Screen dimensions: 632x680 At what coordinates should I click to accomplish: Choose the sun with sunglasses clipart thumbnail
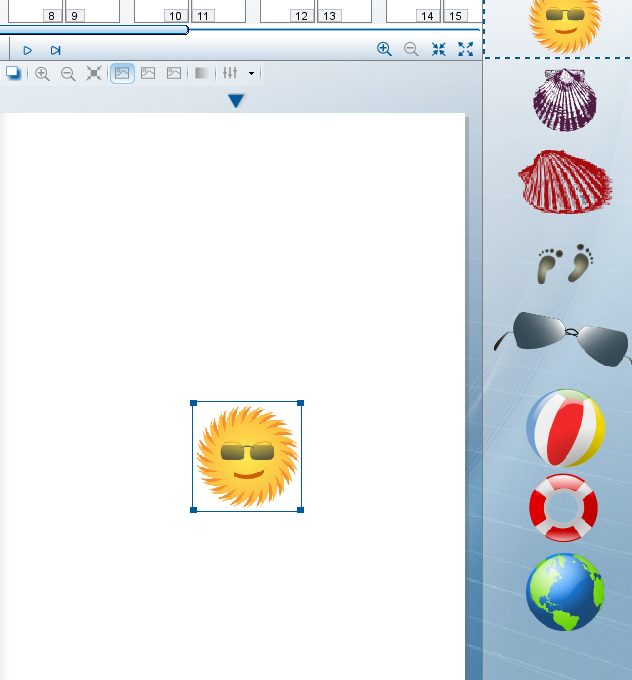pos(565,25)
